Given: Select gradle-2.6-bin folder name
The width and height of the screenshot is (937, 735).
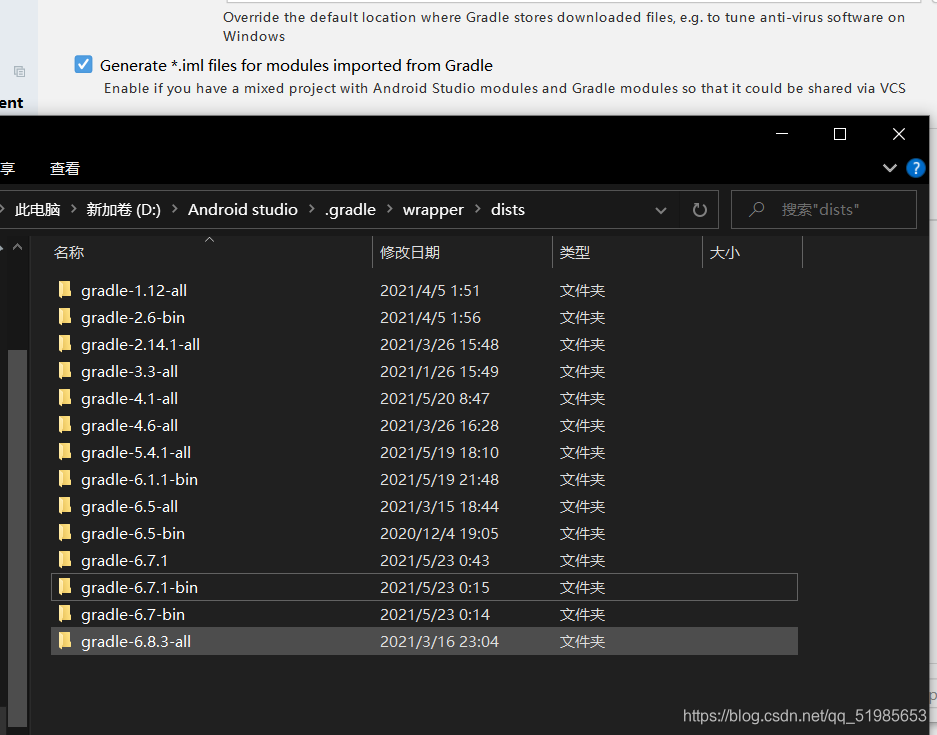Looking at the screenshot, I should pyautogui.click(x=133, y=317).
